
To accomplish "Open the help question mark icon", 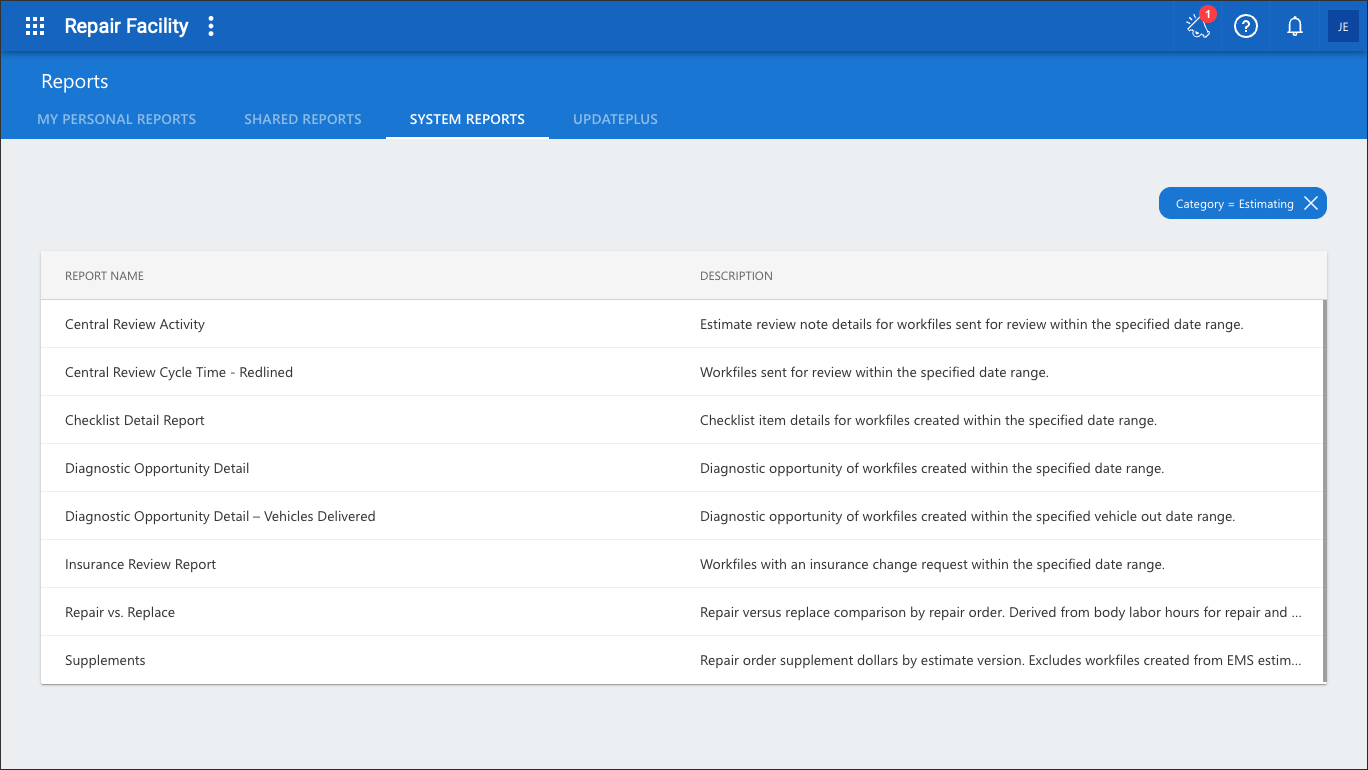I will tap(1245, 26).
